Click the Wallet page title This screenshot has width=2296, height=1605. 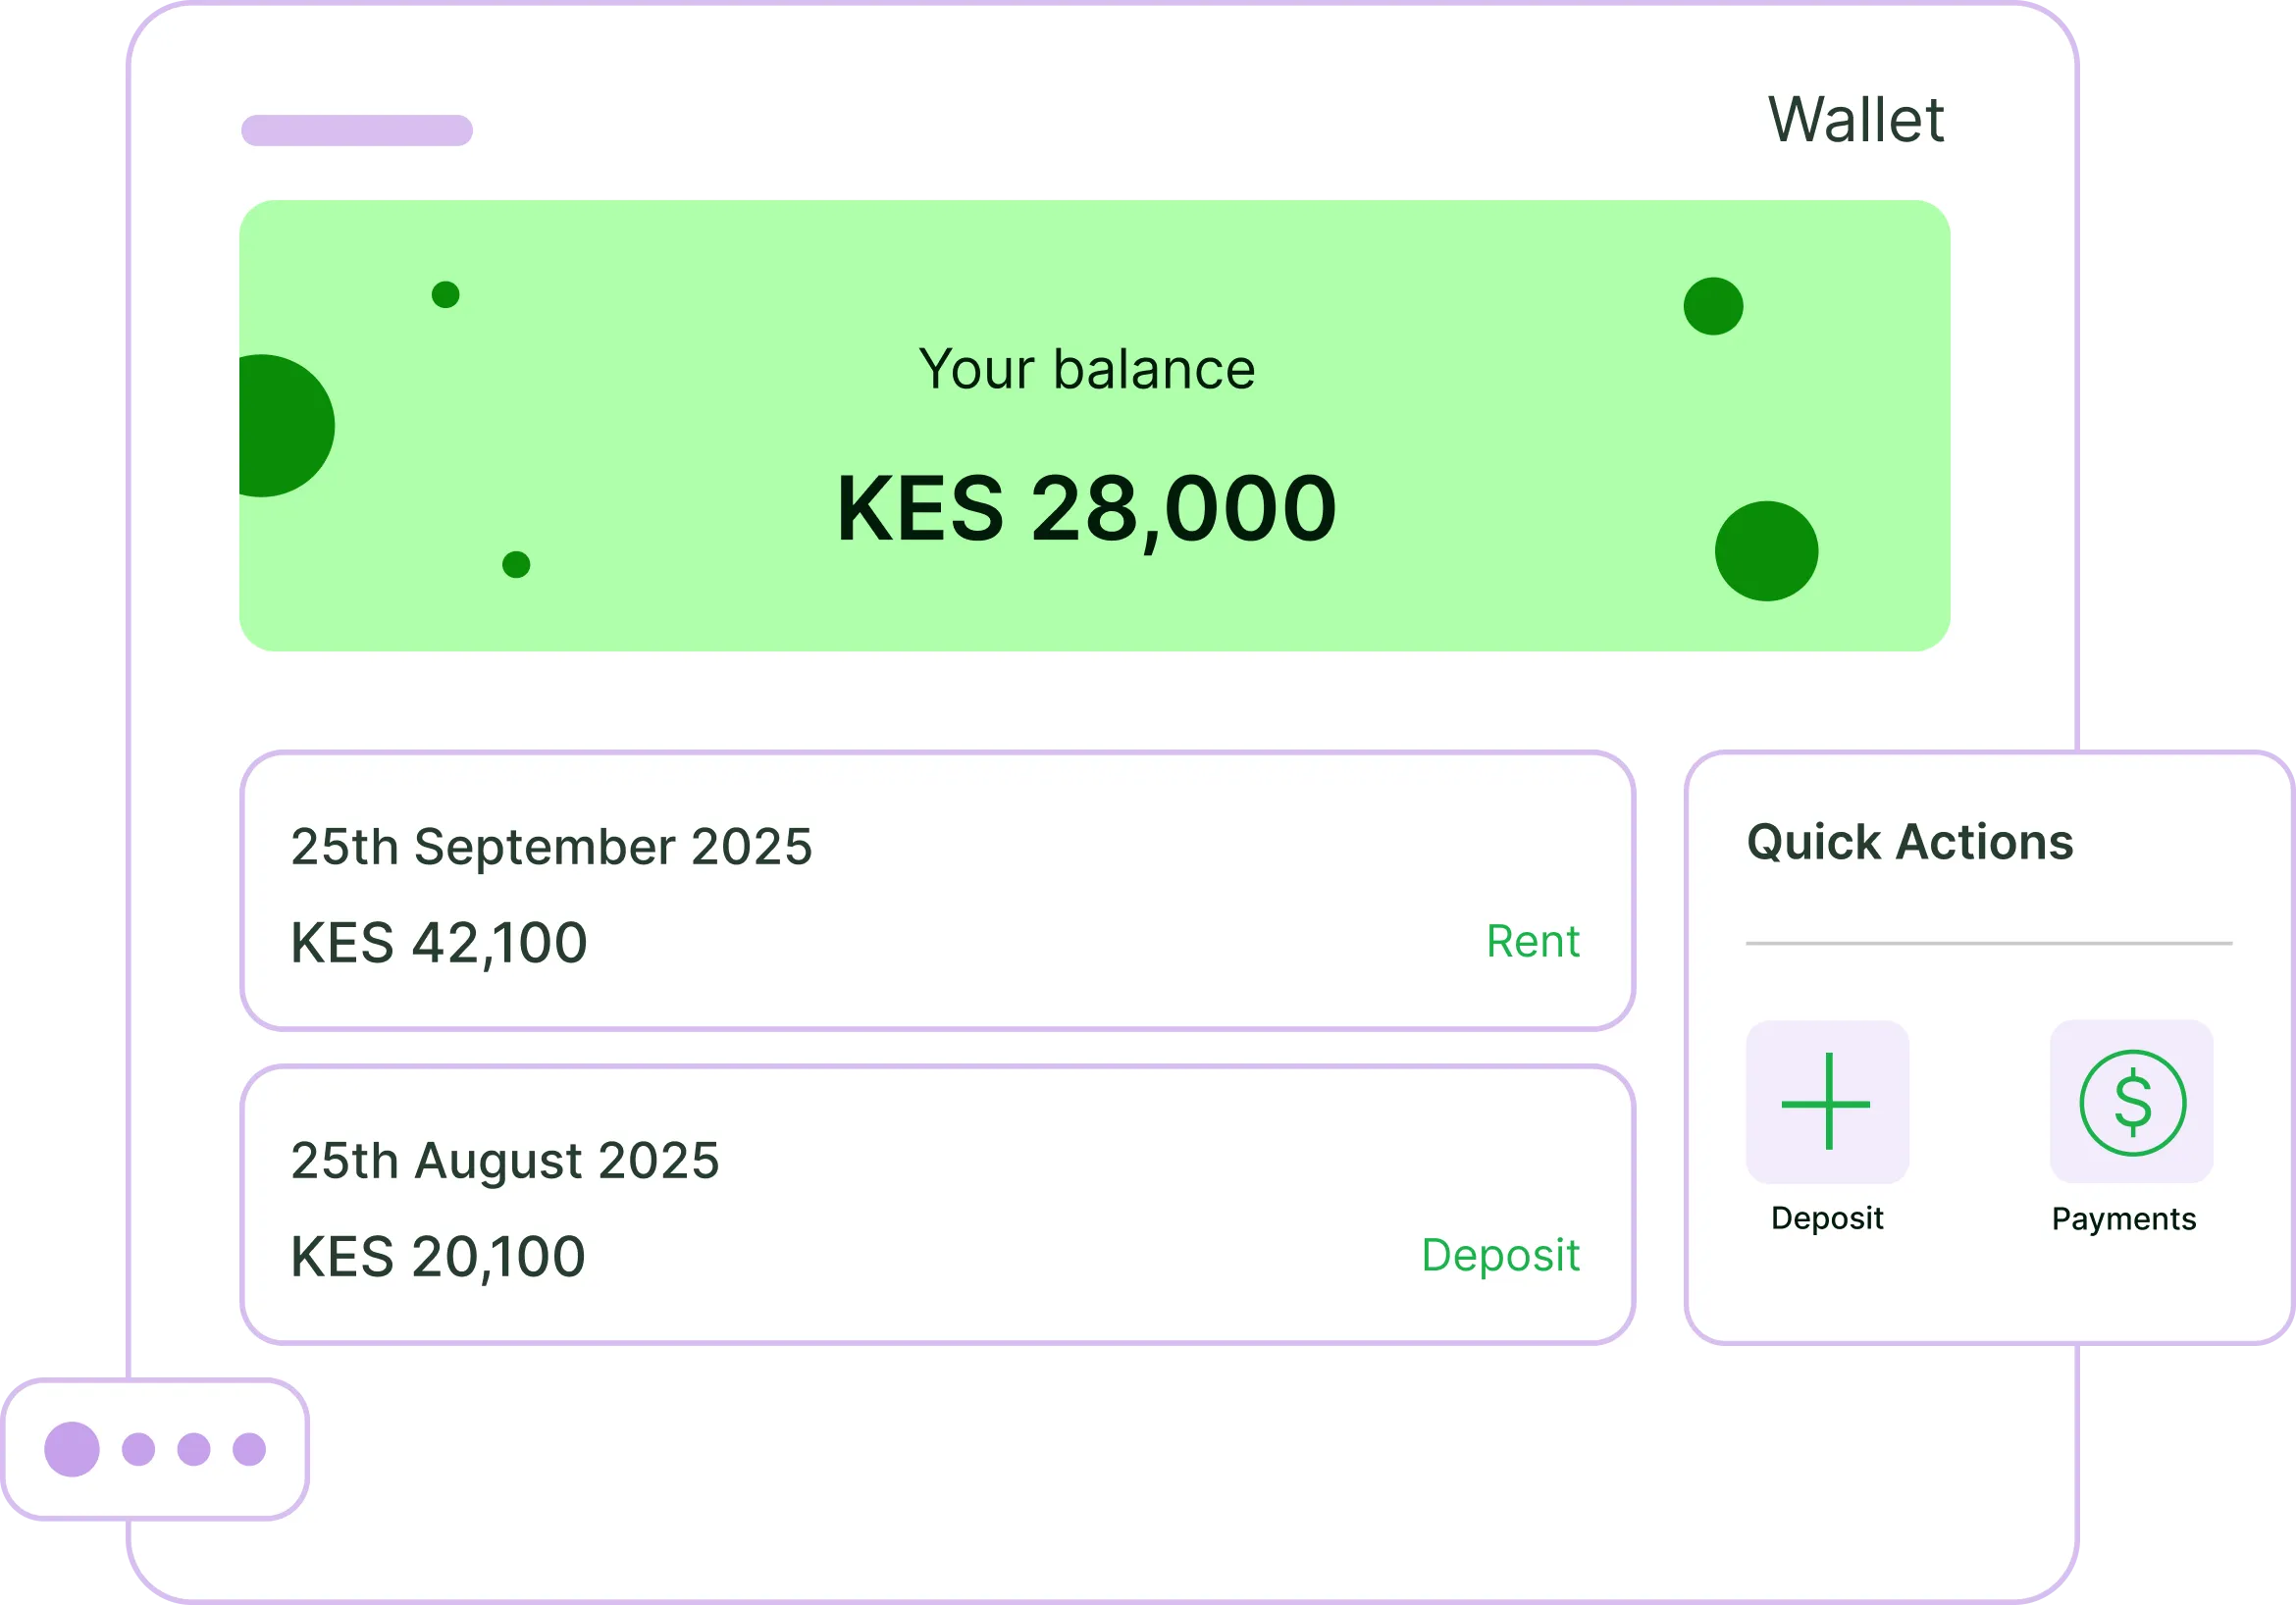click(1856, 120)
